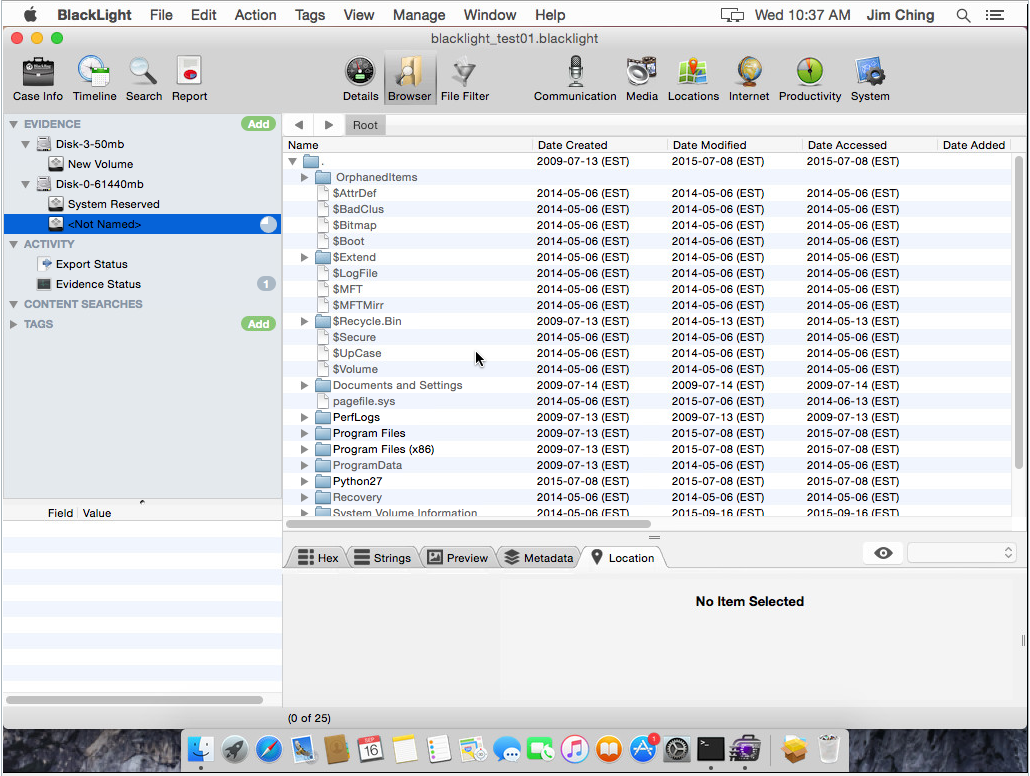Image resolution: width=1030 pixels, height=776 pixels.
Task: Select the Documents and Settings folder
Action: pos(647,386)
